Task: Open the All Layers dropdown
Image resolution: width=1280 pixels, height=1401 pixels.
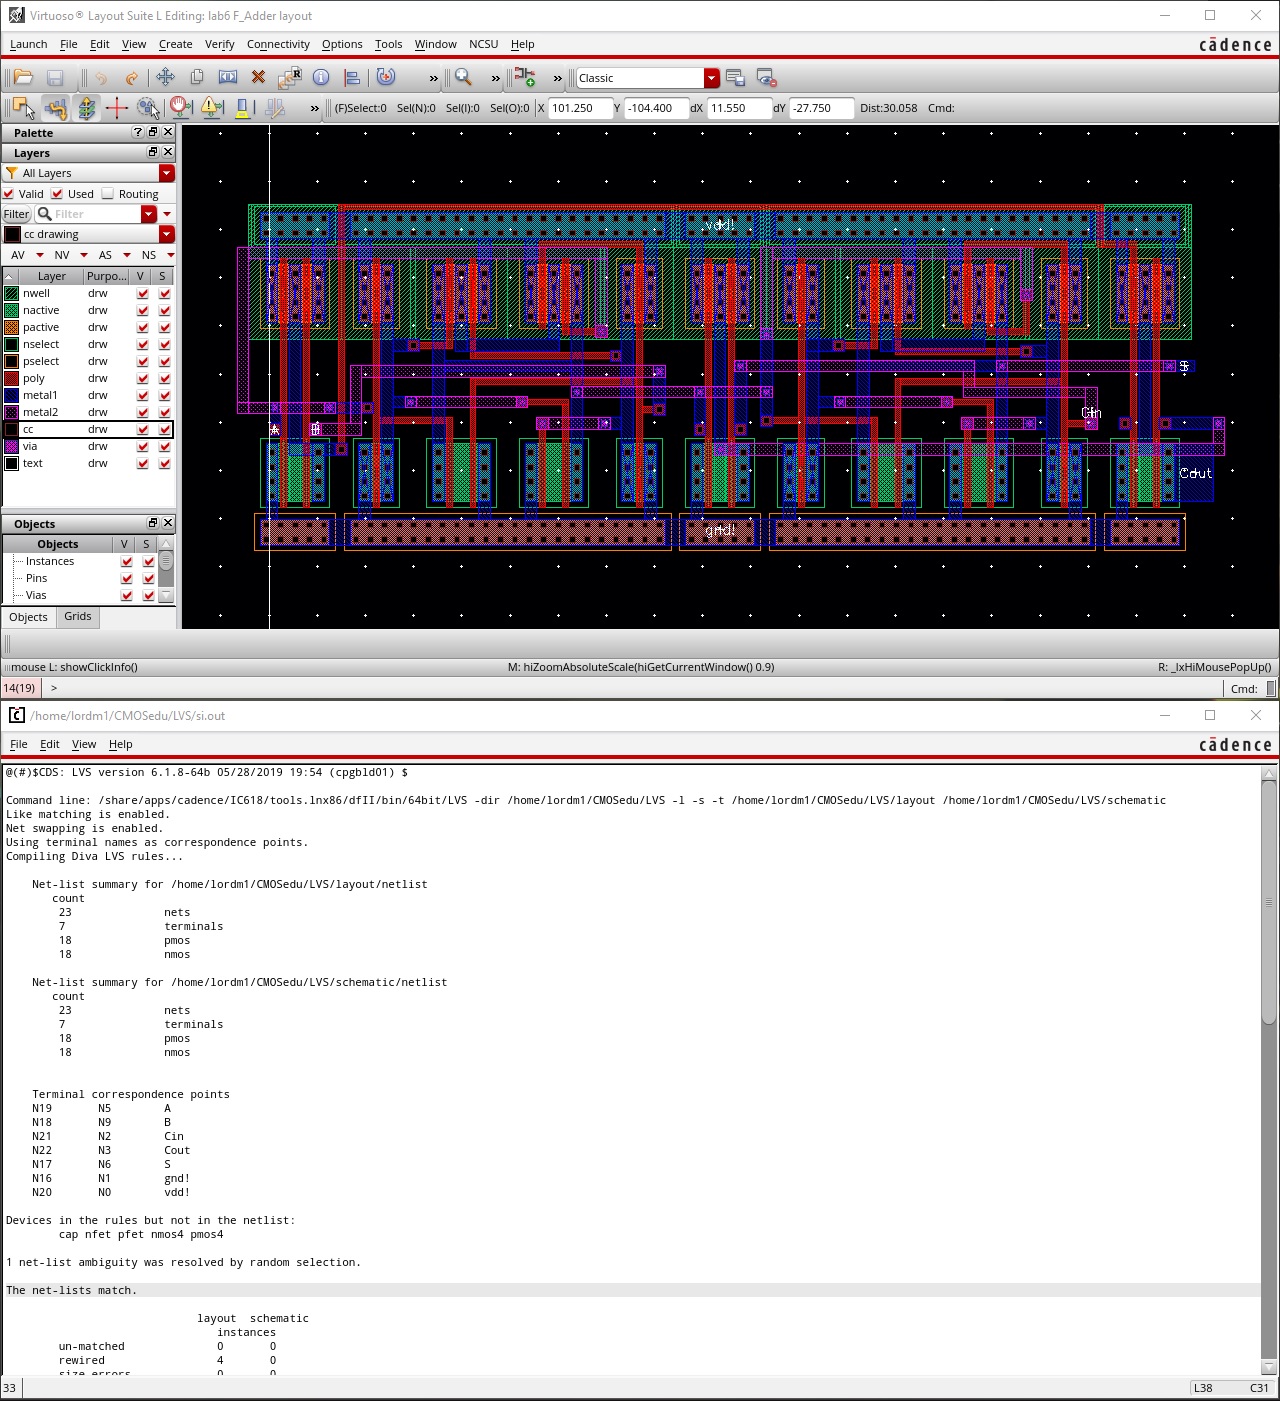Action: coord(166,173)
